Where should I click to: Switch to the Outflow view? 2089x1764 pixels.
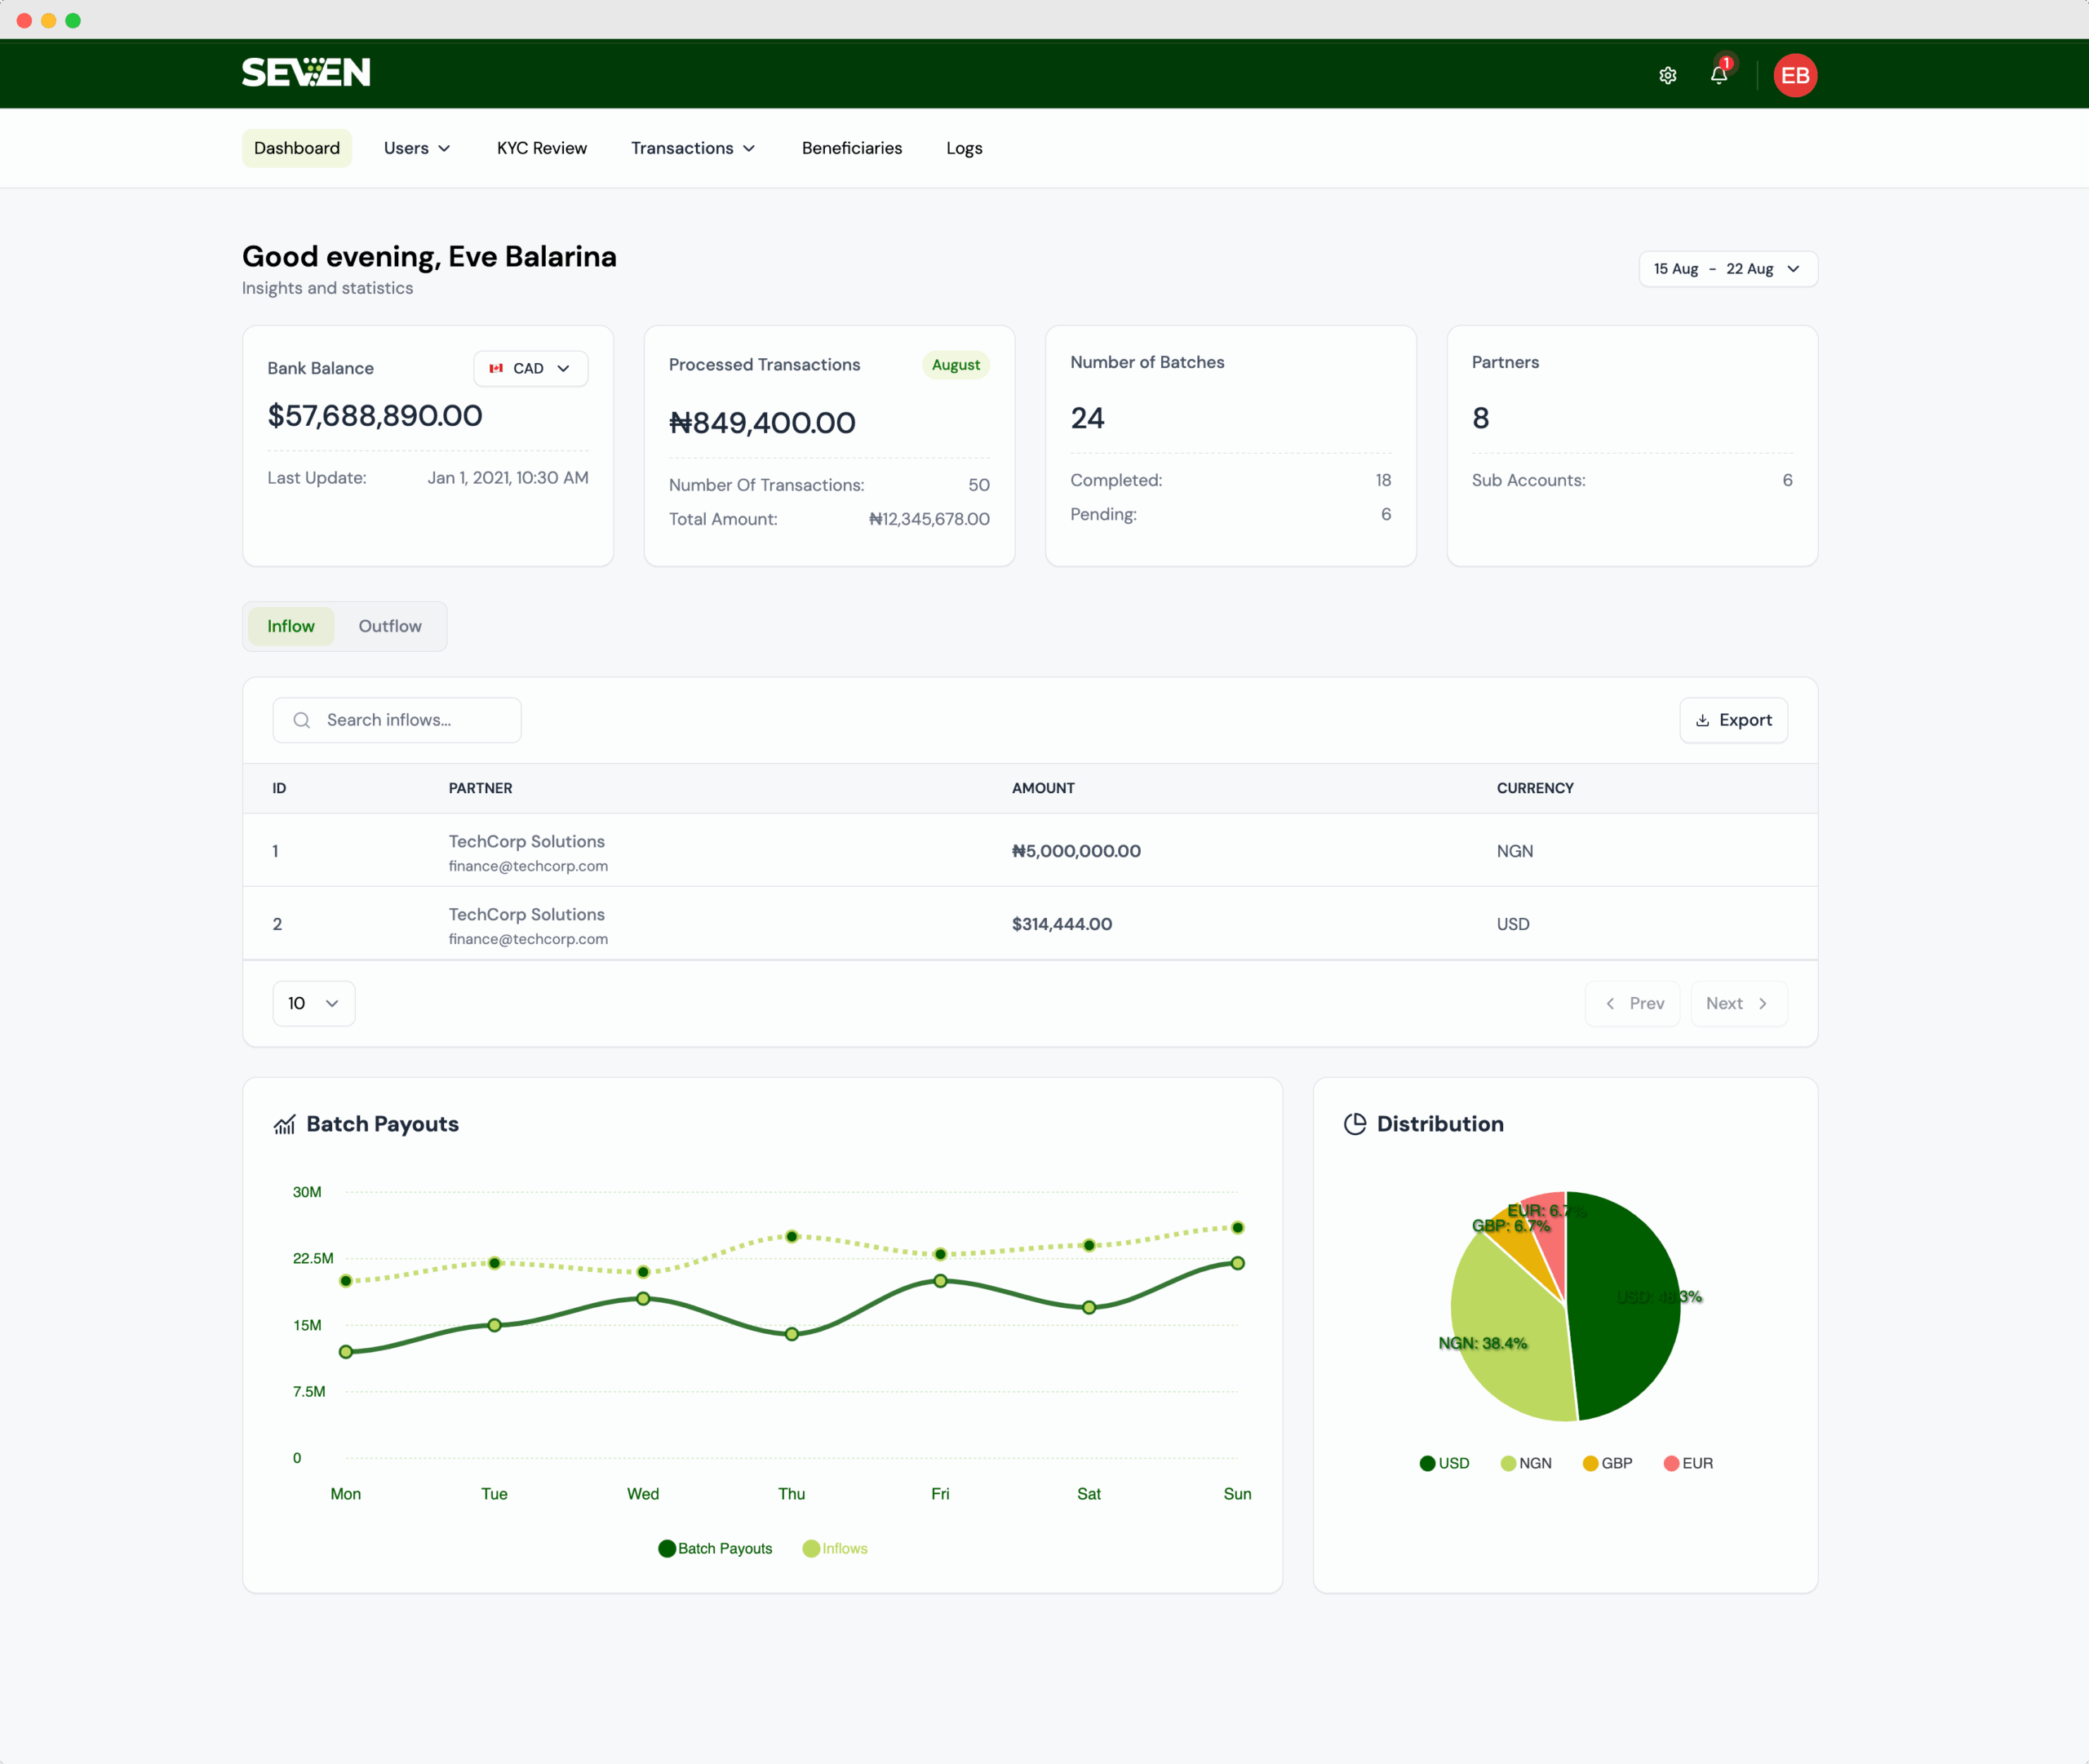(x=390, y=626)
